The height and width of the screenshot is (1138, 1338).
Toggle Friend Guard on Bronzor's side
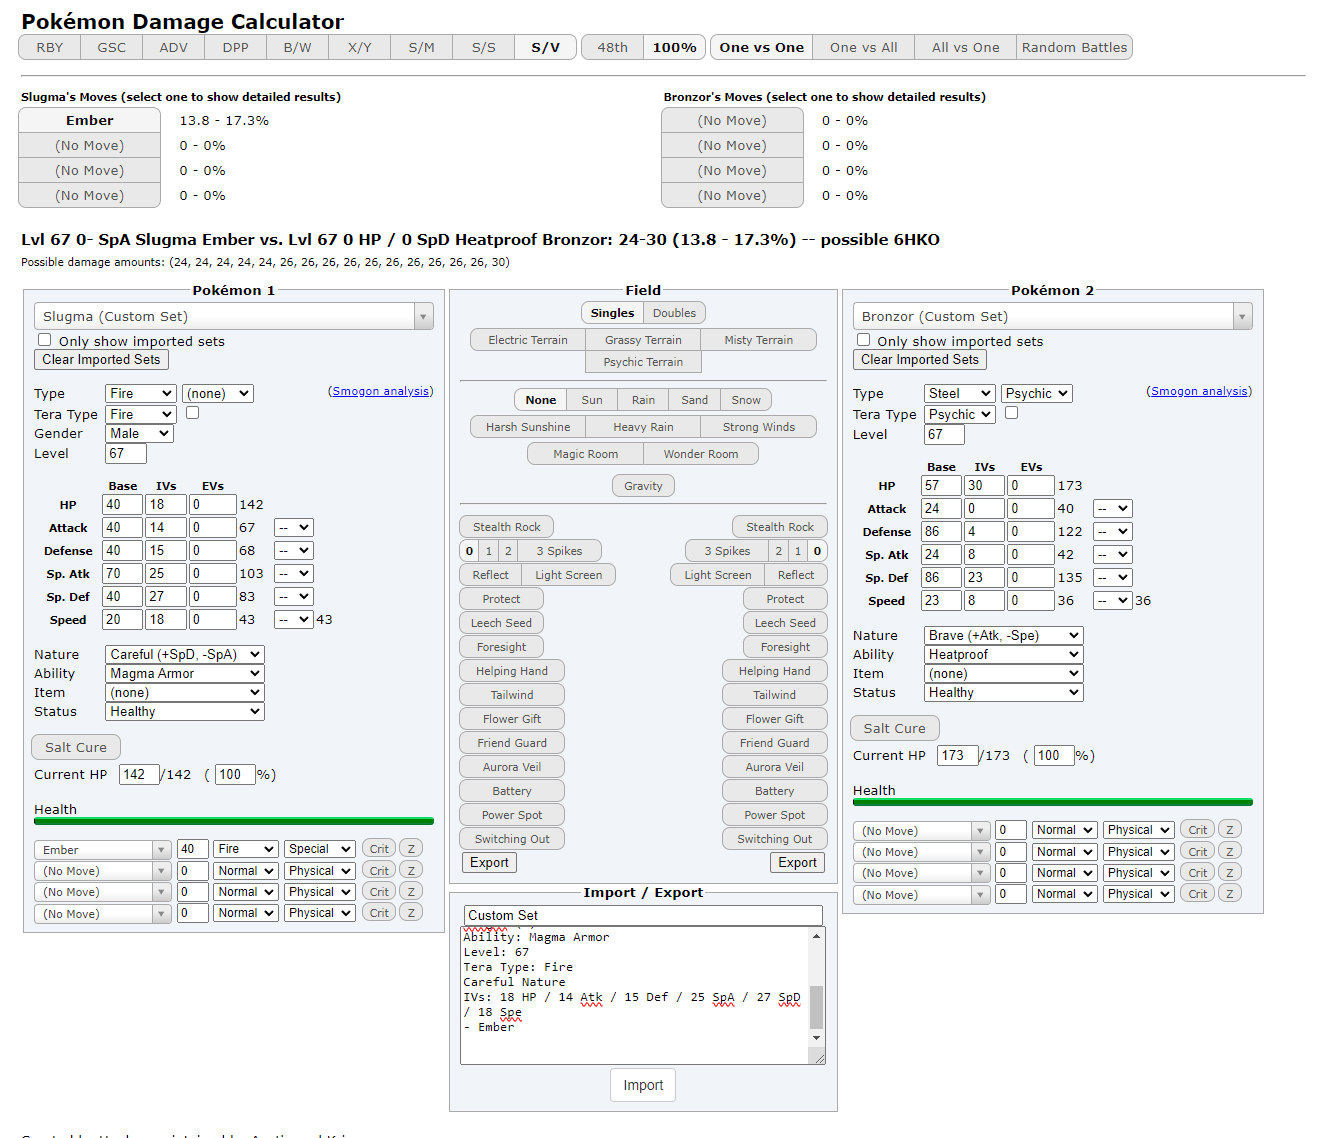775,743
